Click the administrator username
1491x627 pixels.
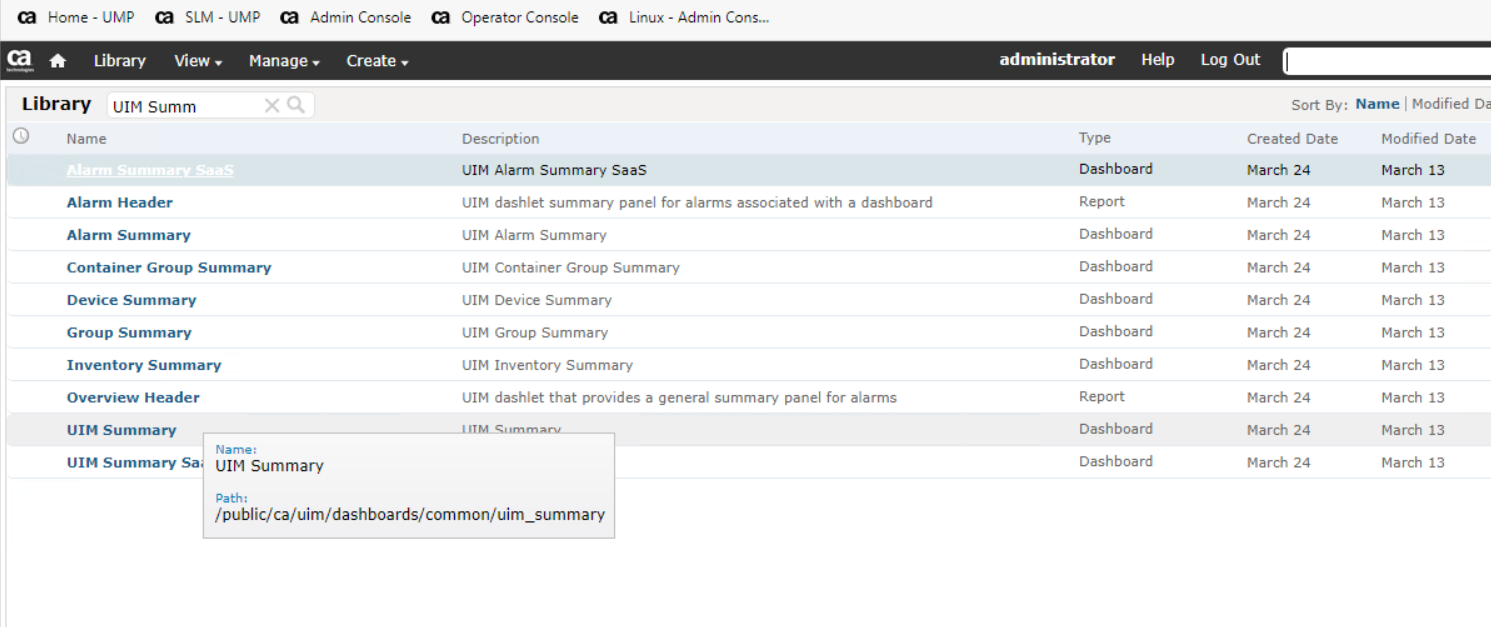click(x=1056, y=60)
